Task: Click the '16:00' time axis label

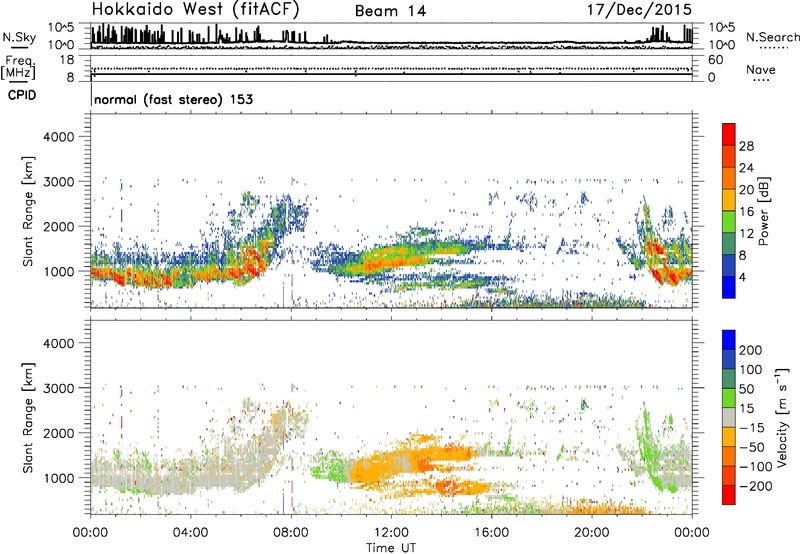Action: coord(491,533)
